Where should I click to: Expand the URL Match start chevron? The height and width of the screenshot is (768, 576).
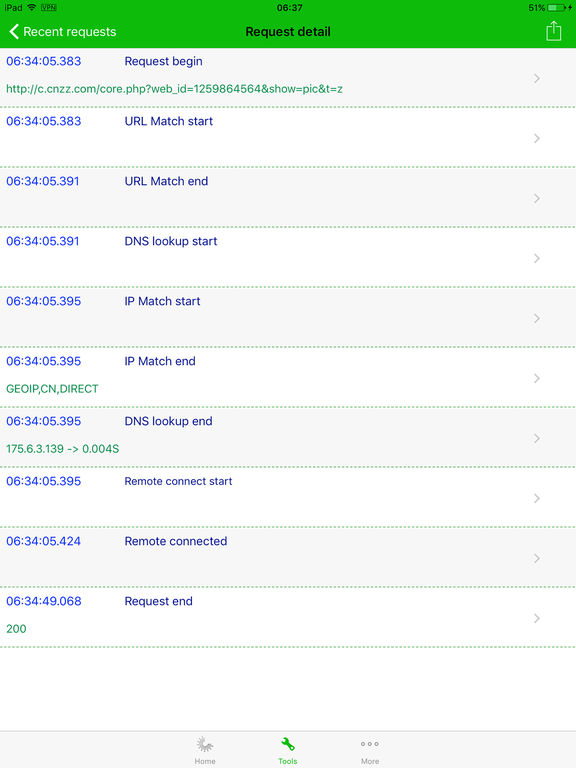537,138
